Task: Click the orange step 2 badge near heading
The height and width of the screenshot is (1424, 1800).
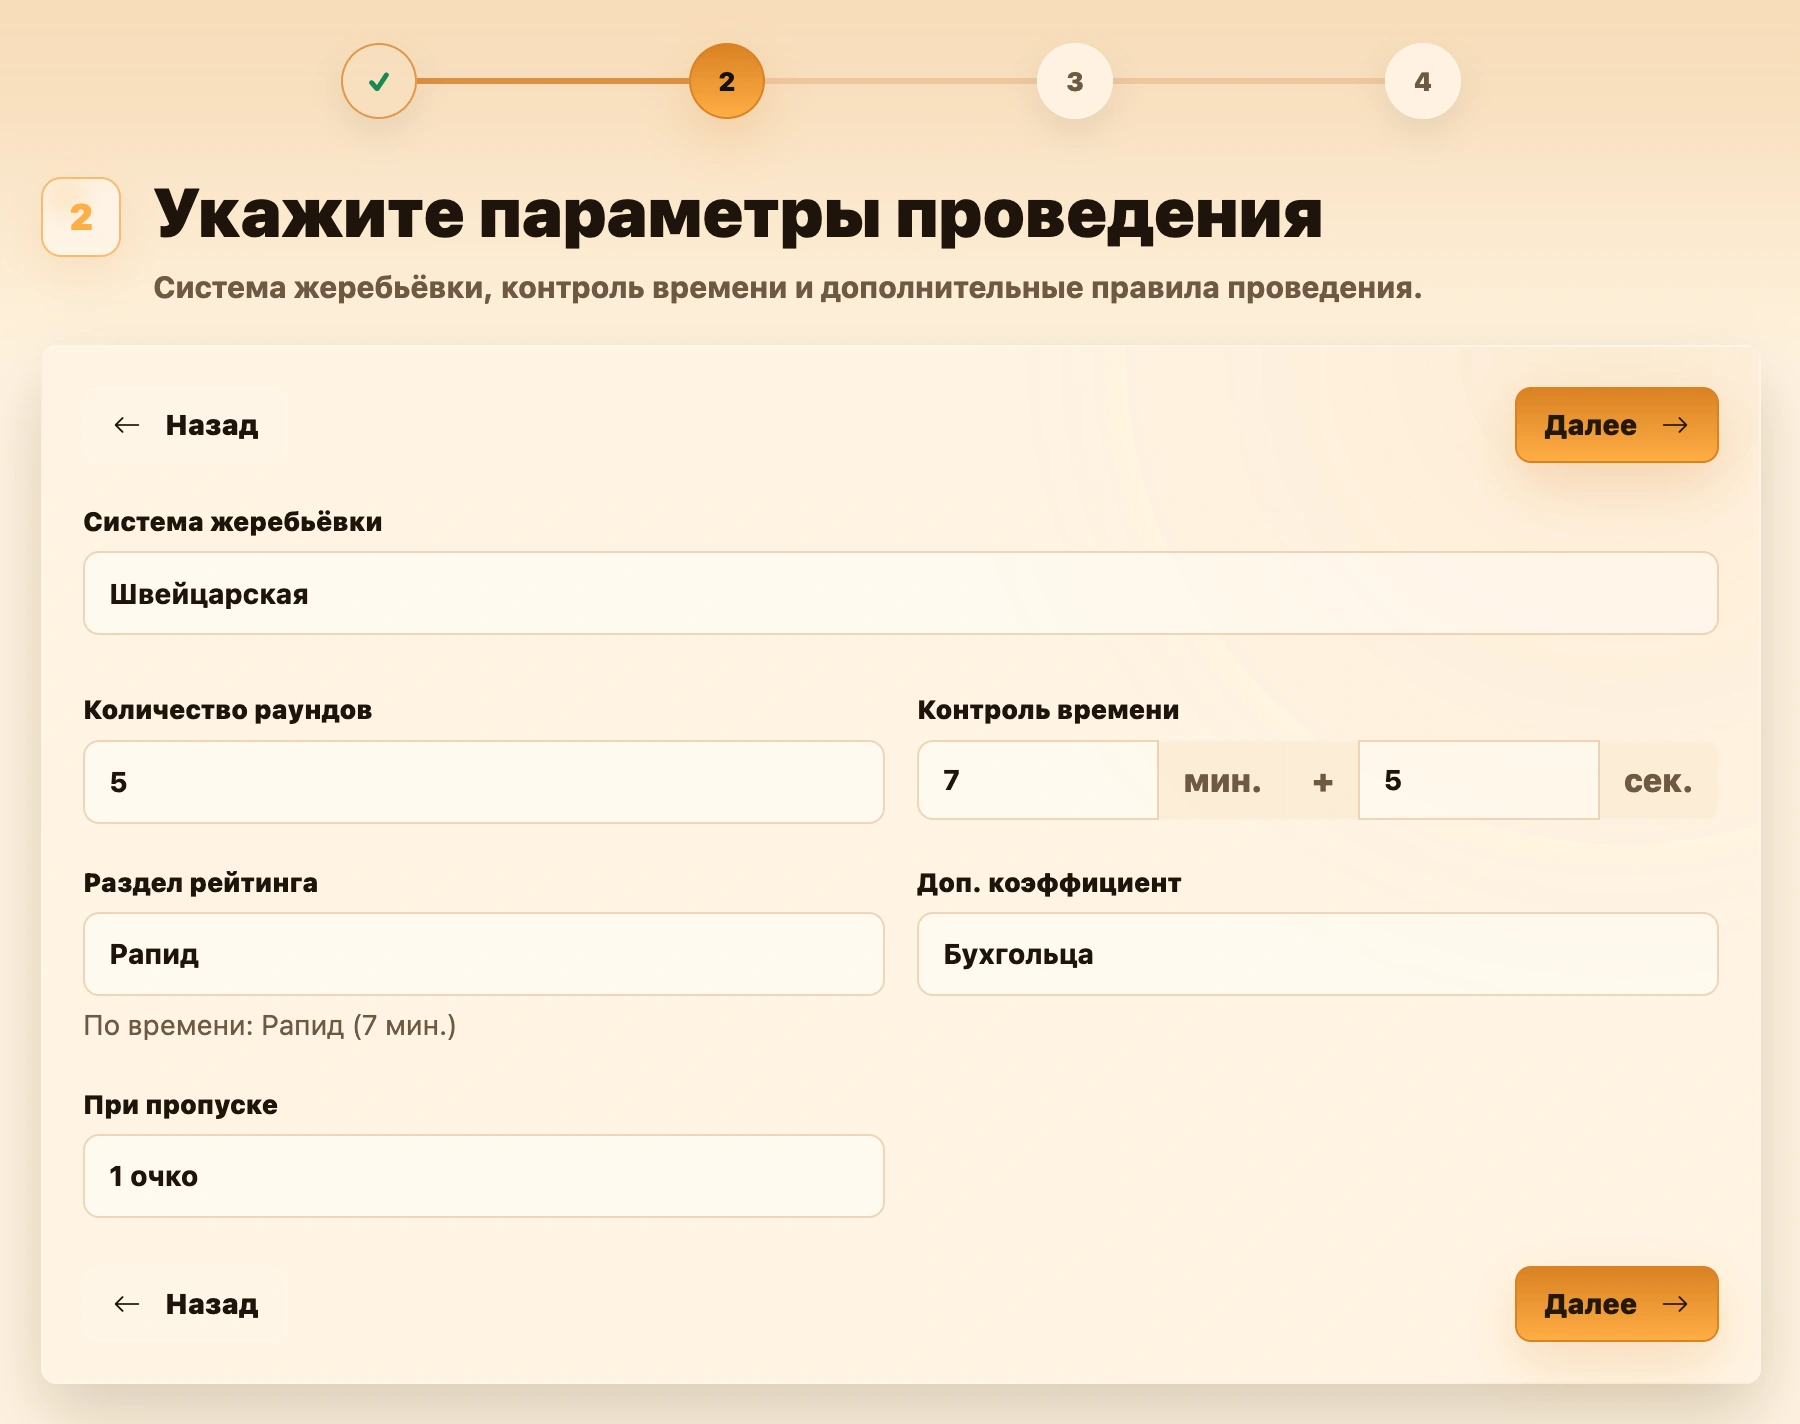Action: 81,217
